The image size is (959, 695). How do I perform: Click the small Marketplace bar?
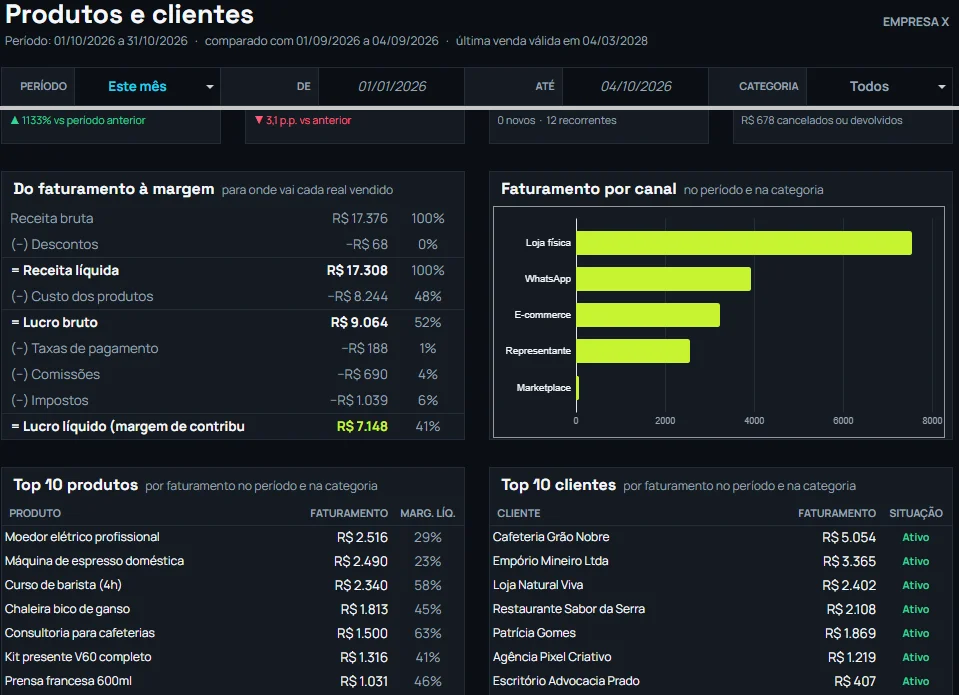click(x=577, y=388)
